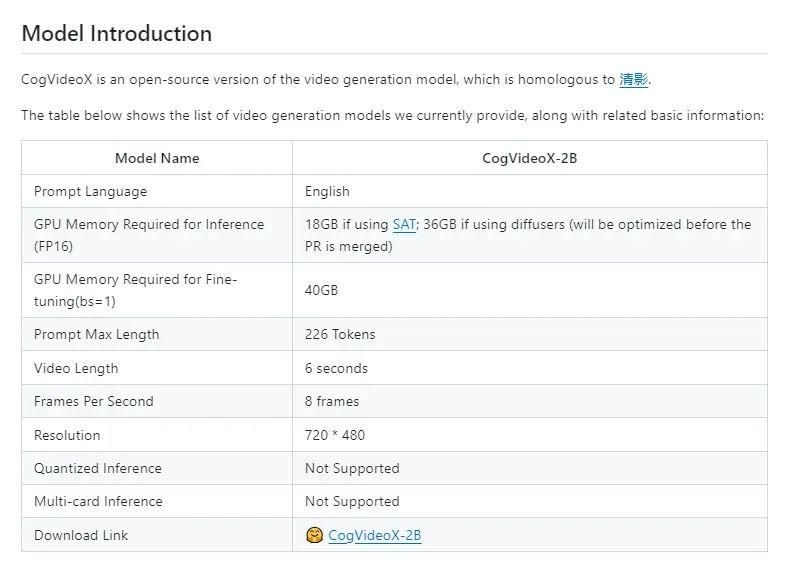789x565 pixels.
Task: Open the SAT link
Action: 404,224
